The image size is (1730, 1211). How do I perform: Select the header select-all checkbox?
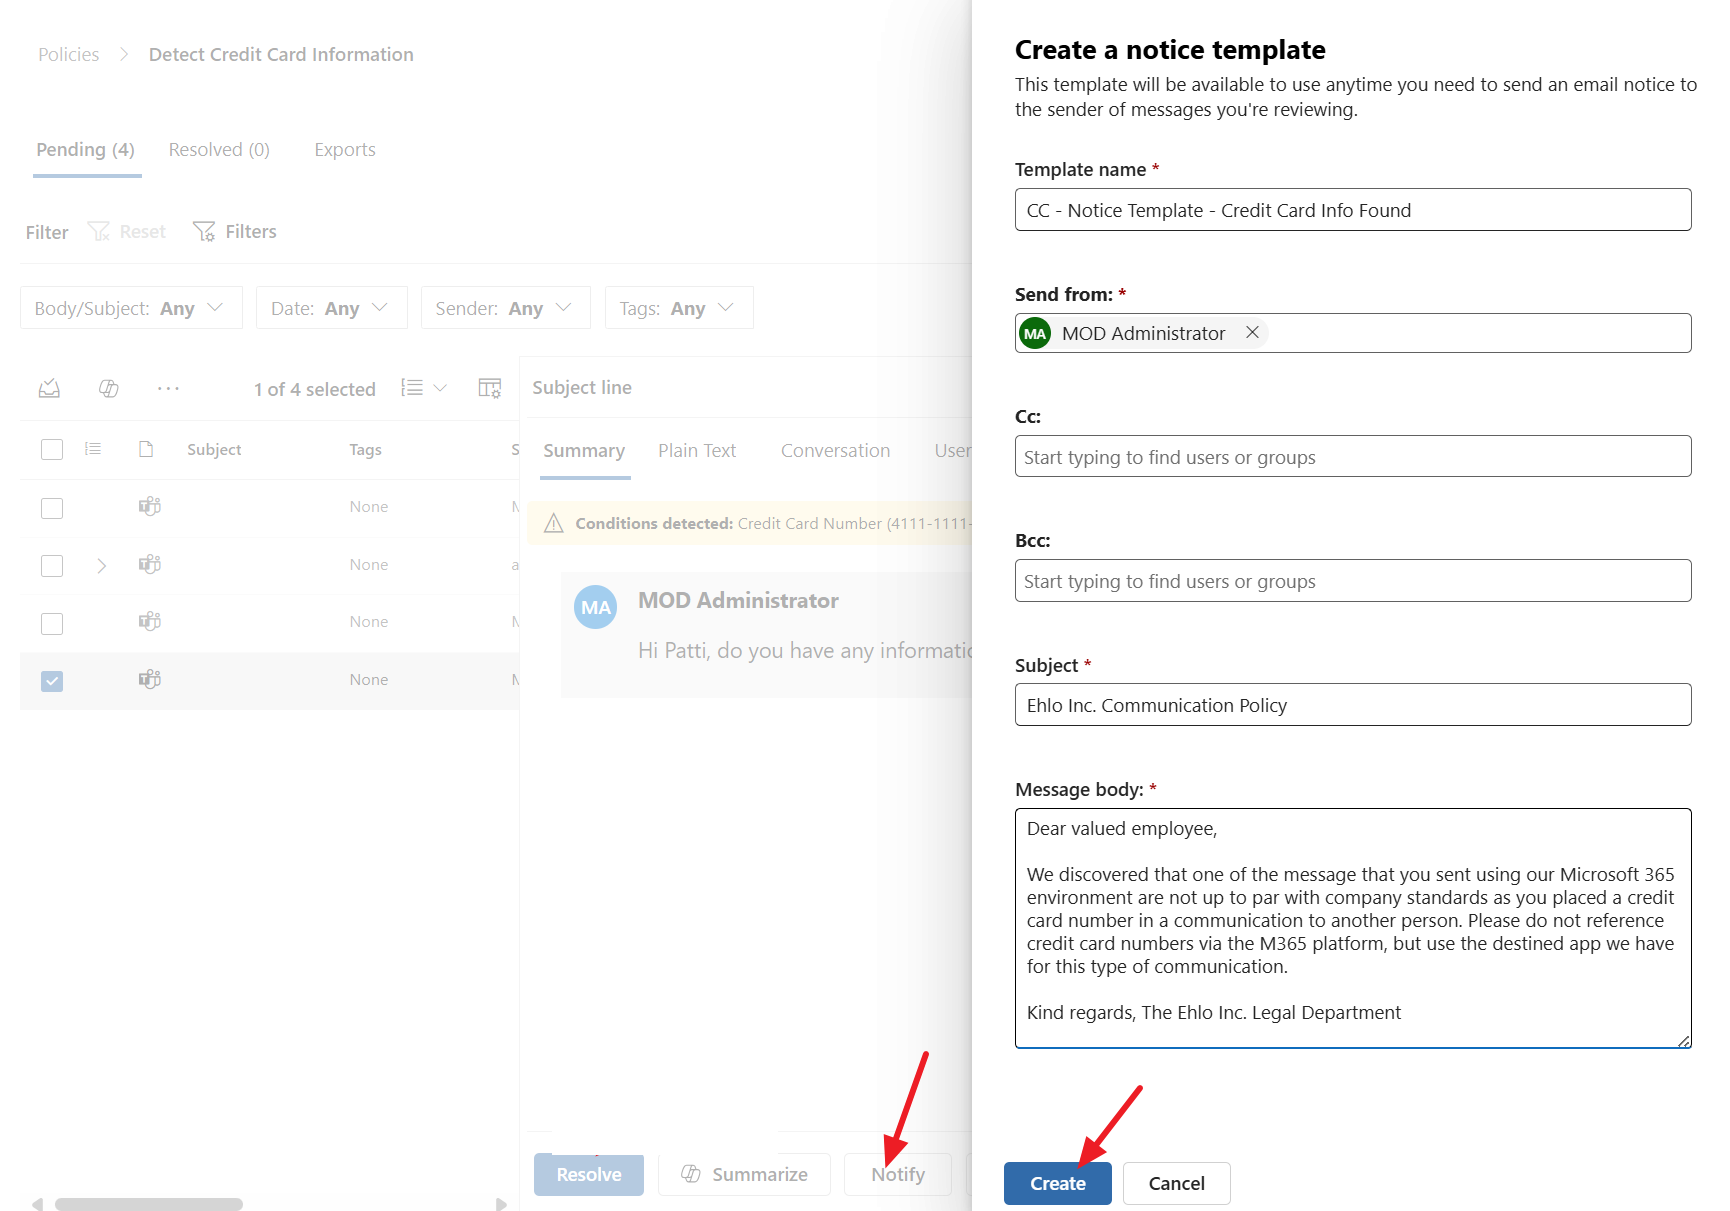tap(51, 449)
